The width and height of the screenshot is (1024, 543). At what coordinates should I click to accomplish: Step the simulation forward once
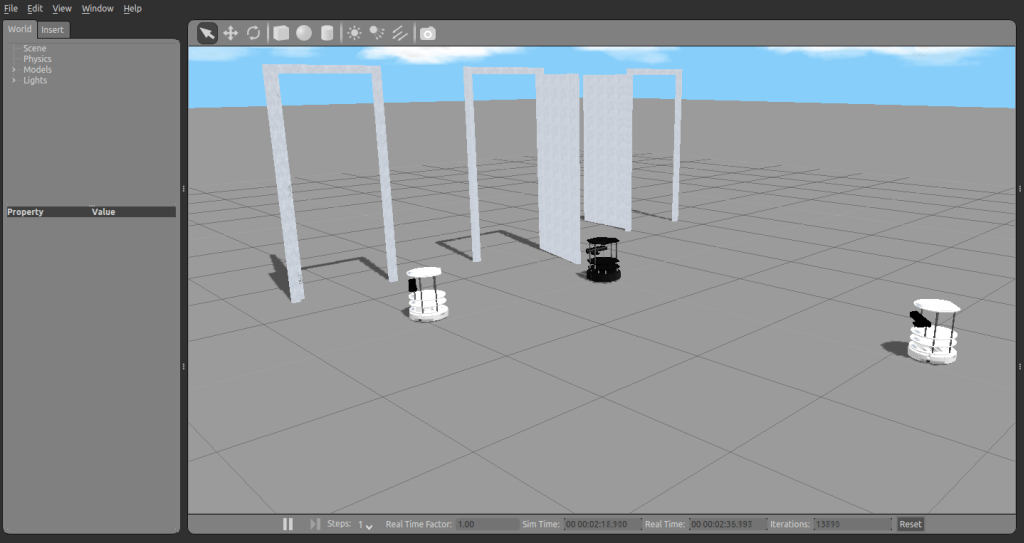point(315,524)
